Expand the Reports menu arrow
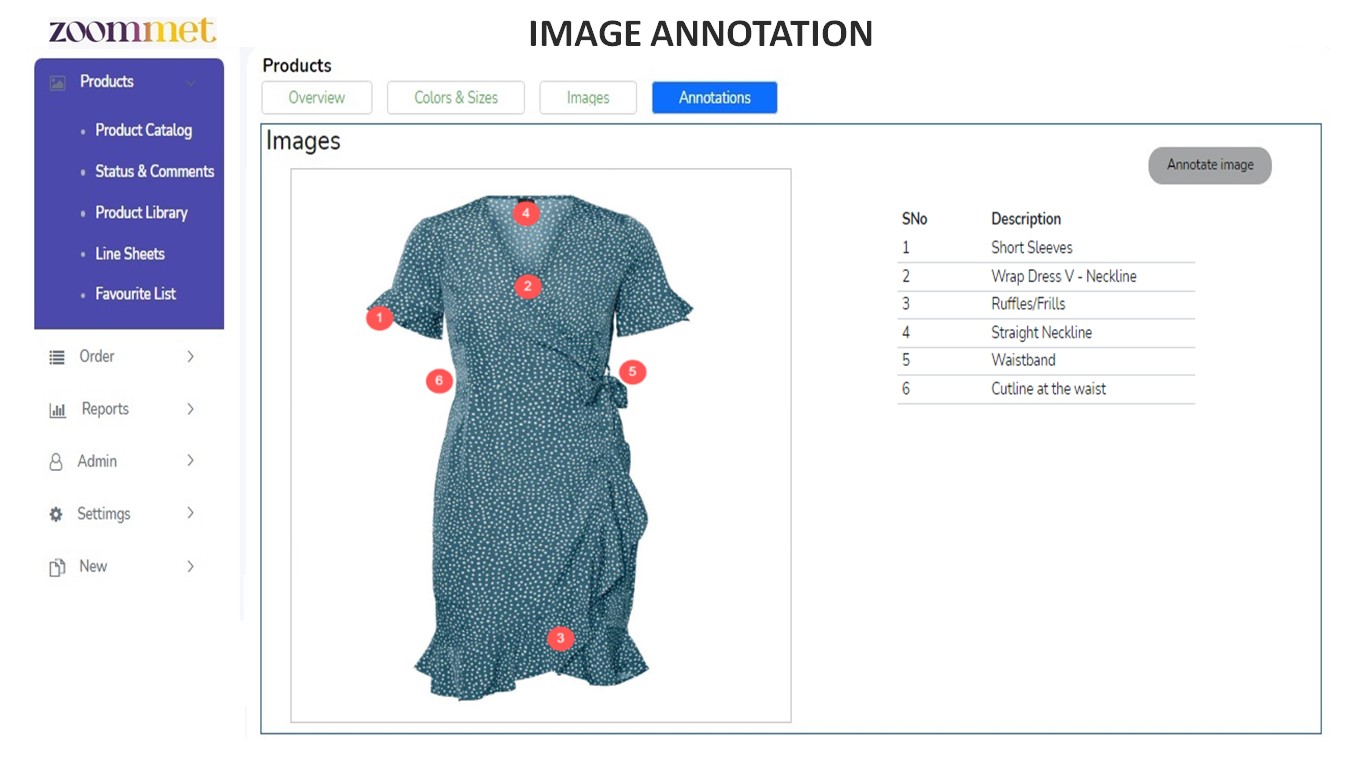The height and width of the screenshot is (764, 1359). 190,409
